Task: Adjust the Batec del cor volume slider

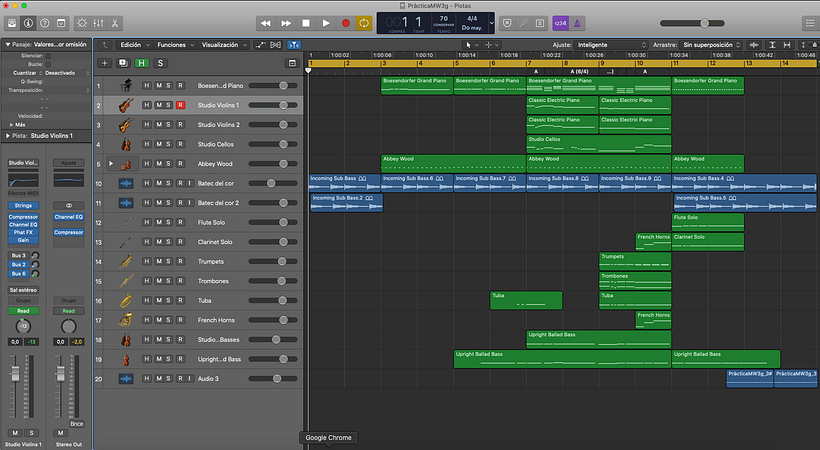Action: click(x=272, y=183)
